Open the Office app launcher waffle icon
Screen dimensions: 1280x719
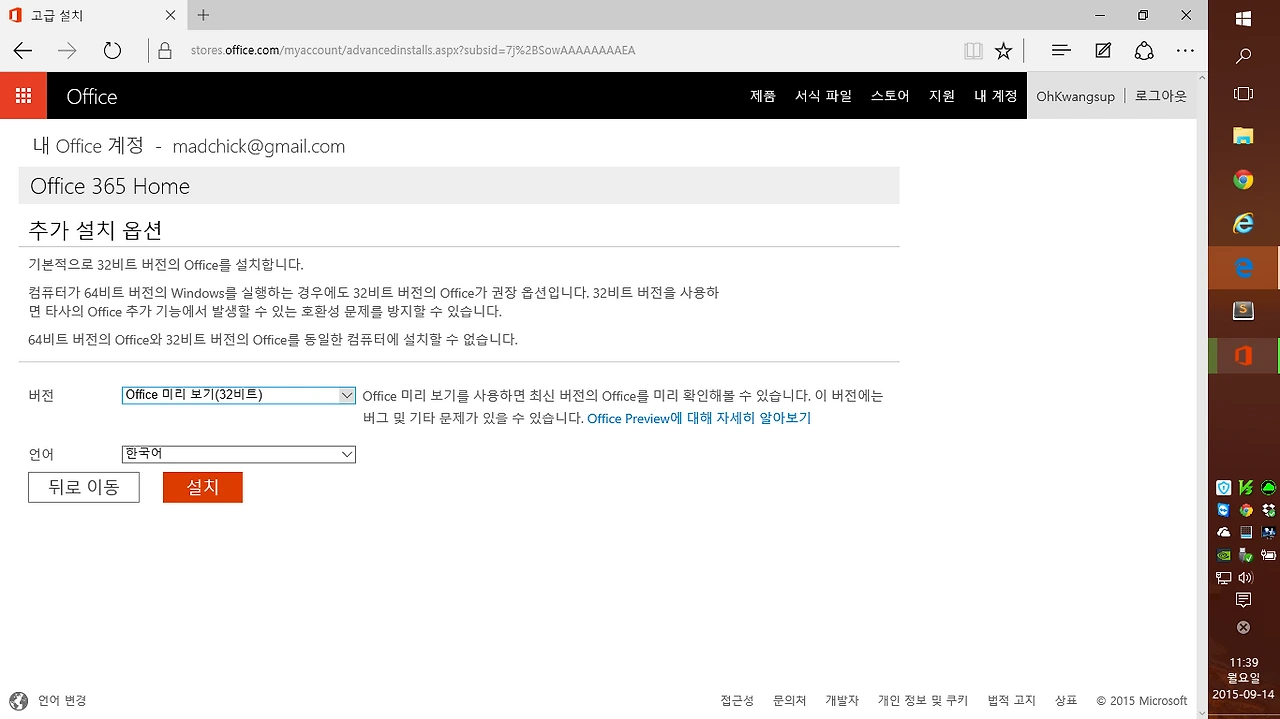point(23,96)
